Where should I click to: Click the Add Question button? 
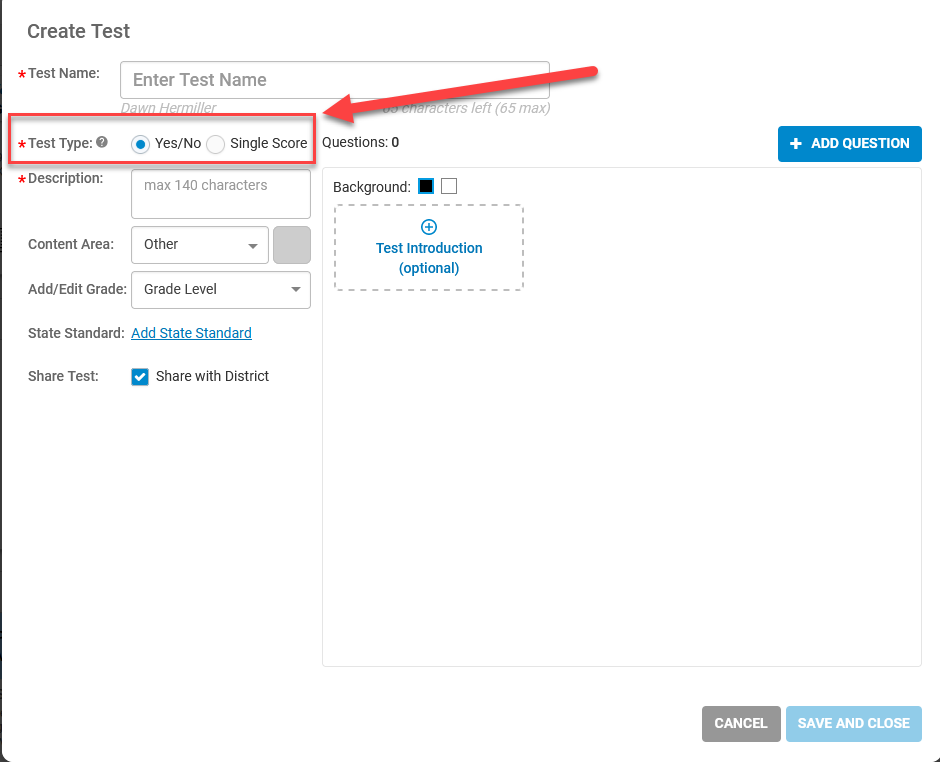click(x=849, y=144)
